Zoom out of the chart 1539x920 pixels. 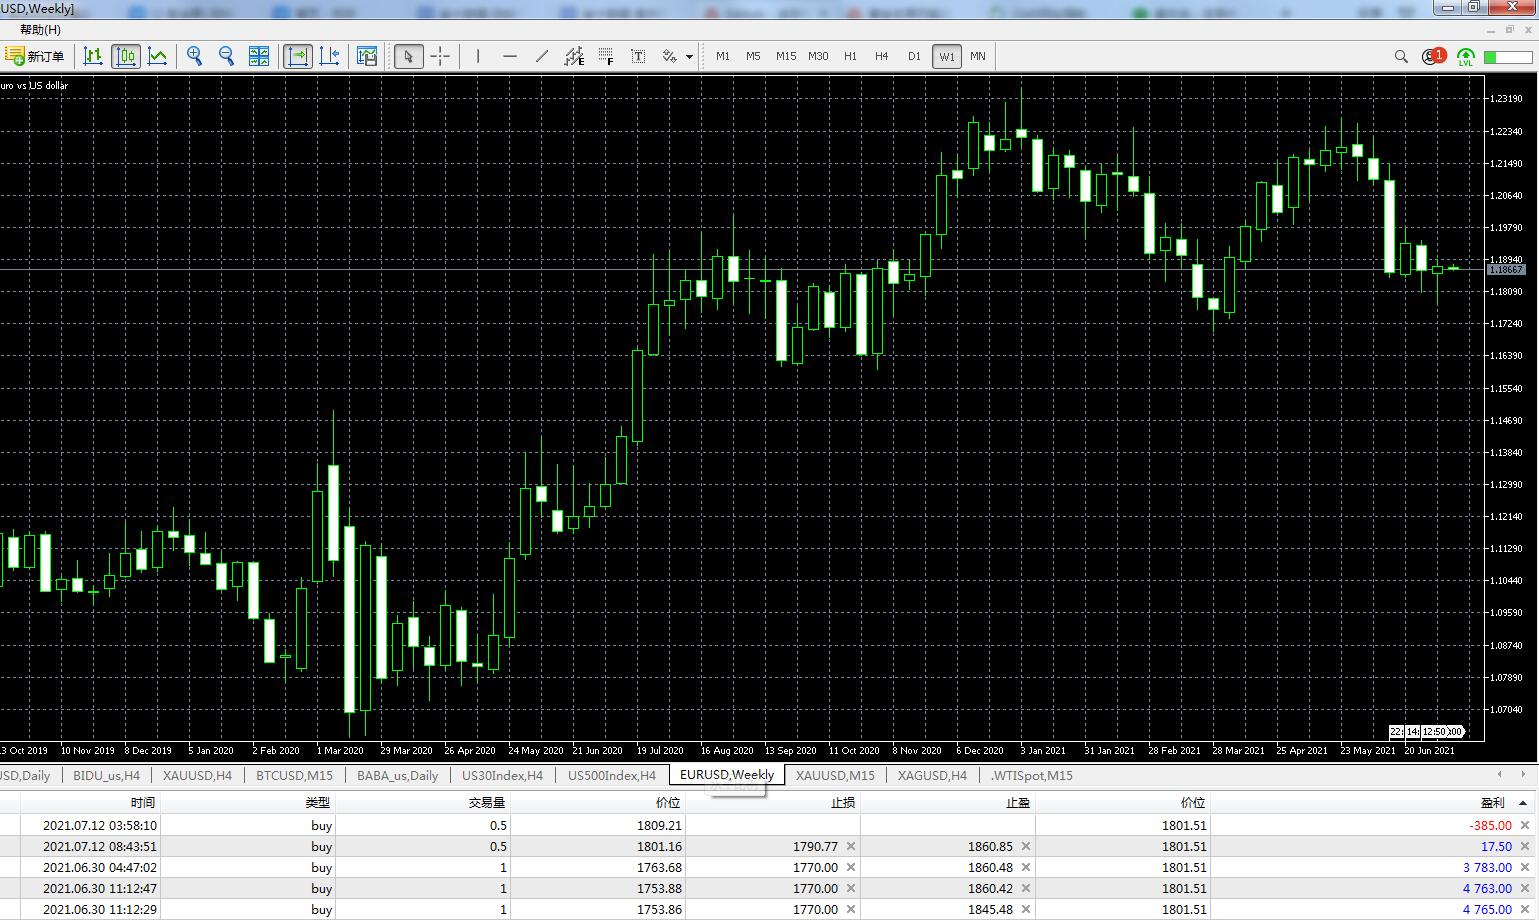226,56
